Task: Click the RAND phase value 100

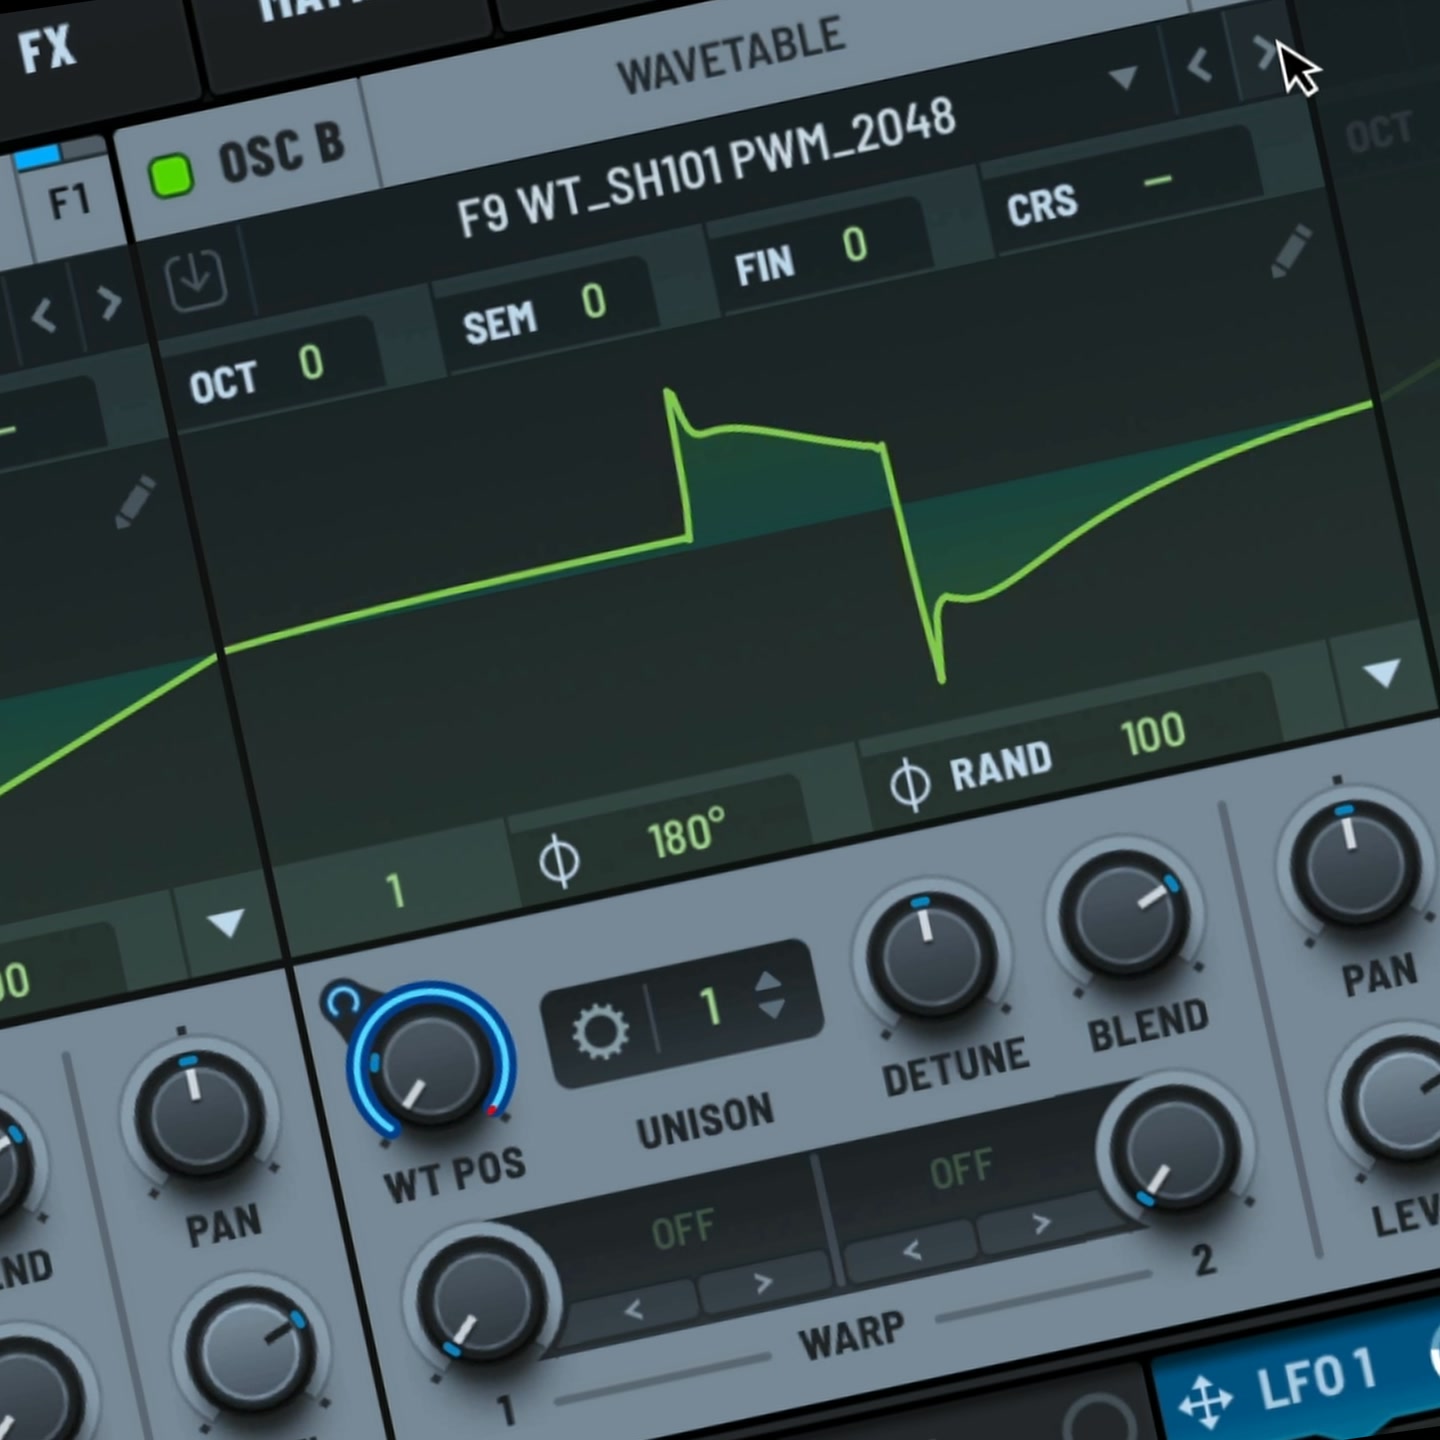Action: tap(1153, 734)
